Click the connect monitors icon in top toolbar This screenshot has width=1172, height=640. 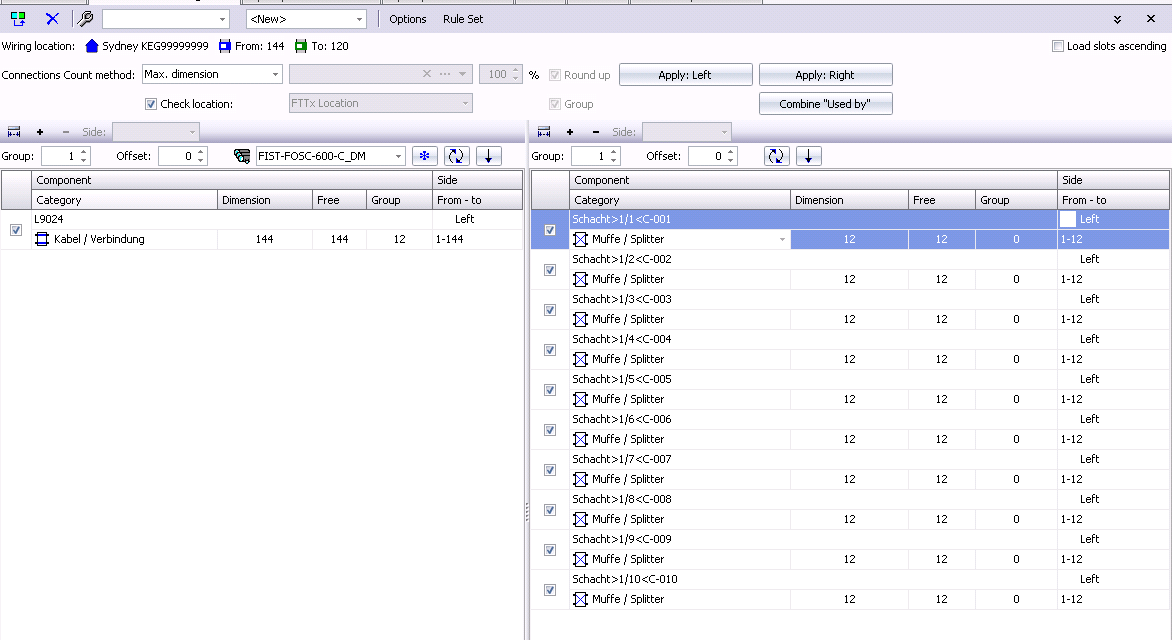point(18,19)
